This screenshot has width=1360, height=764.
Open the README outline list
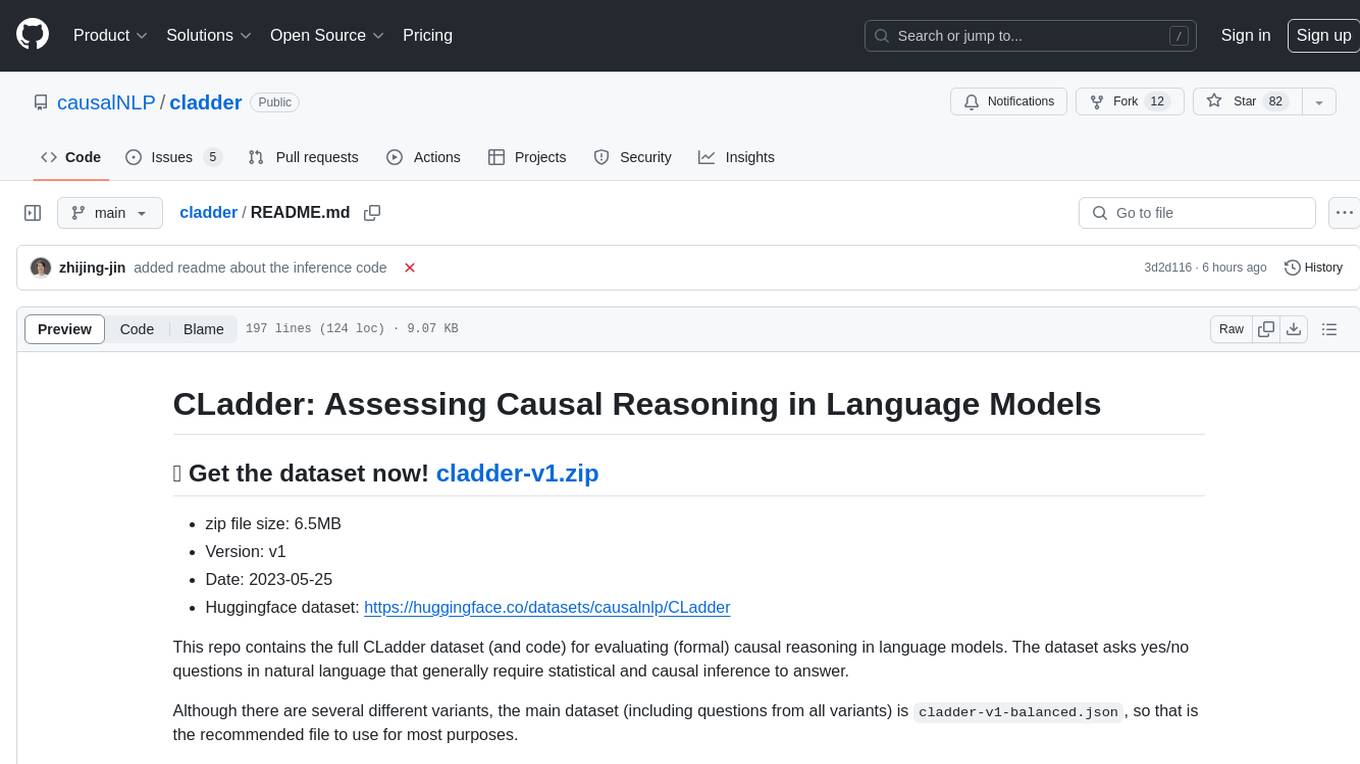1329,329
